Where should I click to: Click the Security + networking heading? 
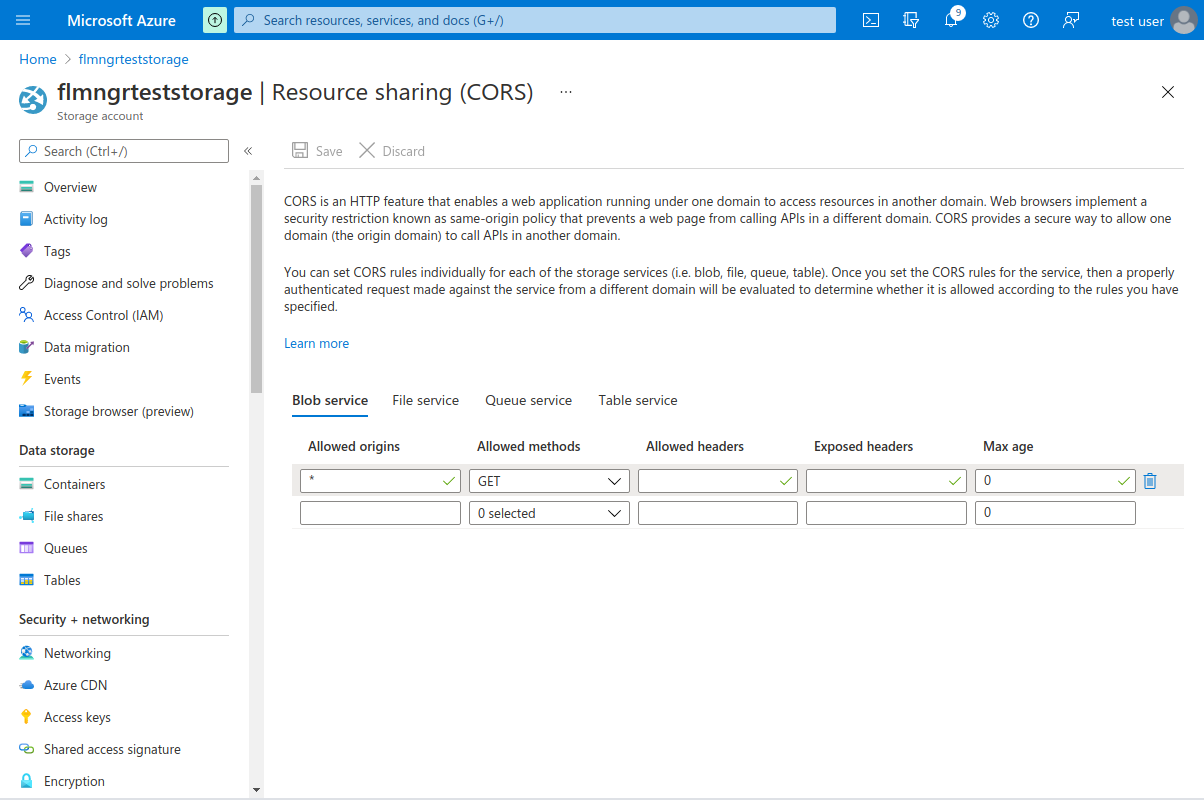pyautogui.click(x=84, y=619)
